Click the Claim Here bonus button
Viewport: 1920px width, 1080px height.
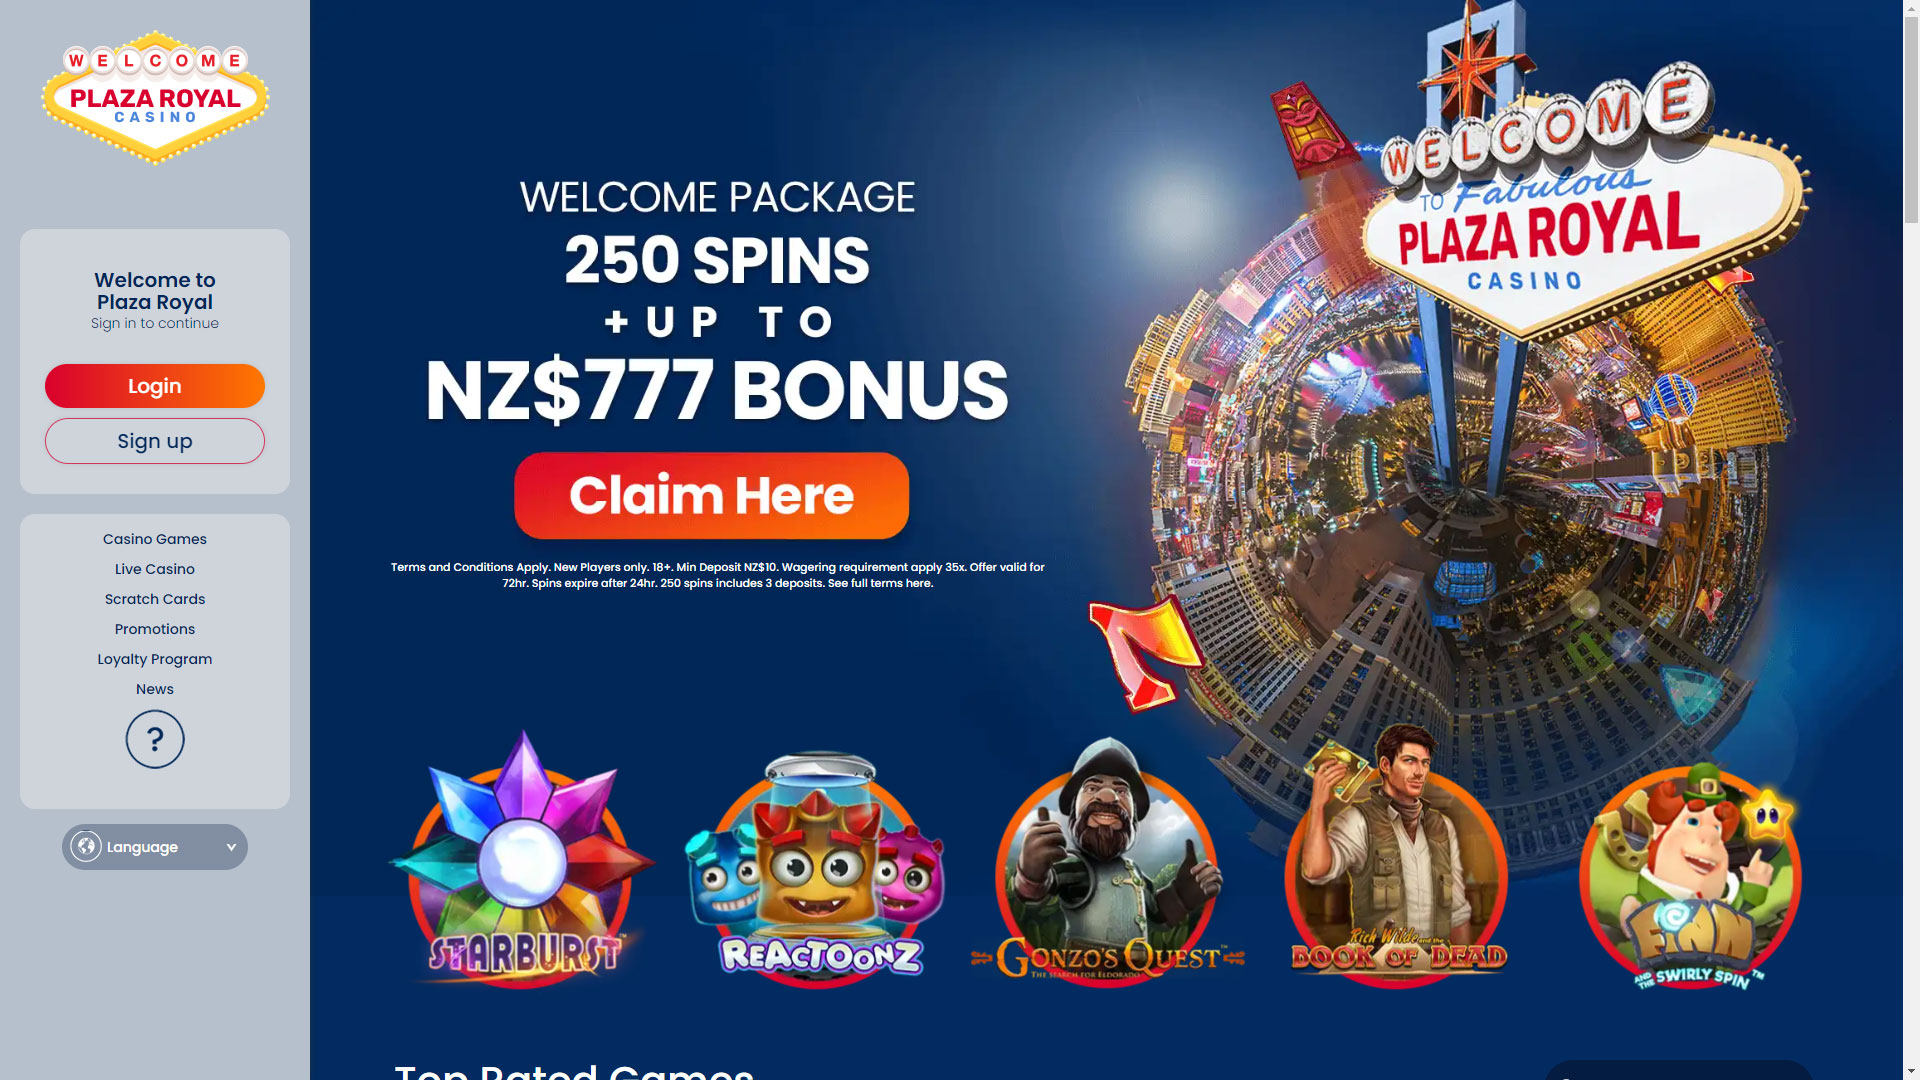pos(711,496)
